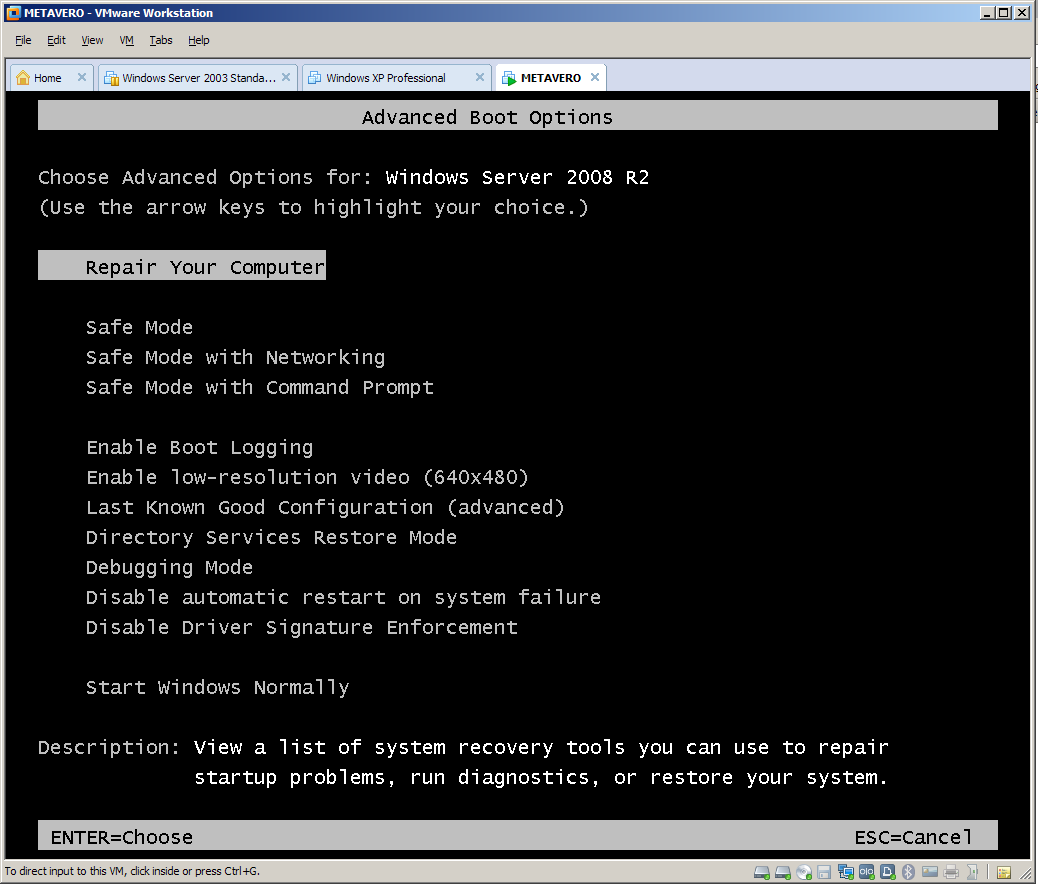Image resolution: width=1038 pixels, height=884 pixels.
Task: Click the second hard disk status icon
Action: point(783,872)
